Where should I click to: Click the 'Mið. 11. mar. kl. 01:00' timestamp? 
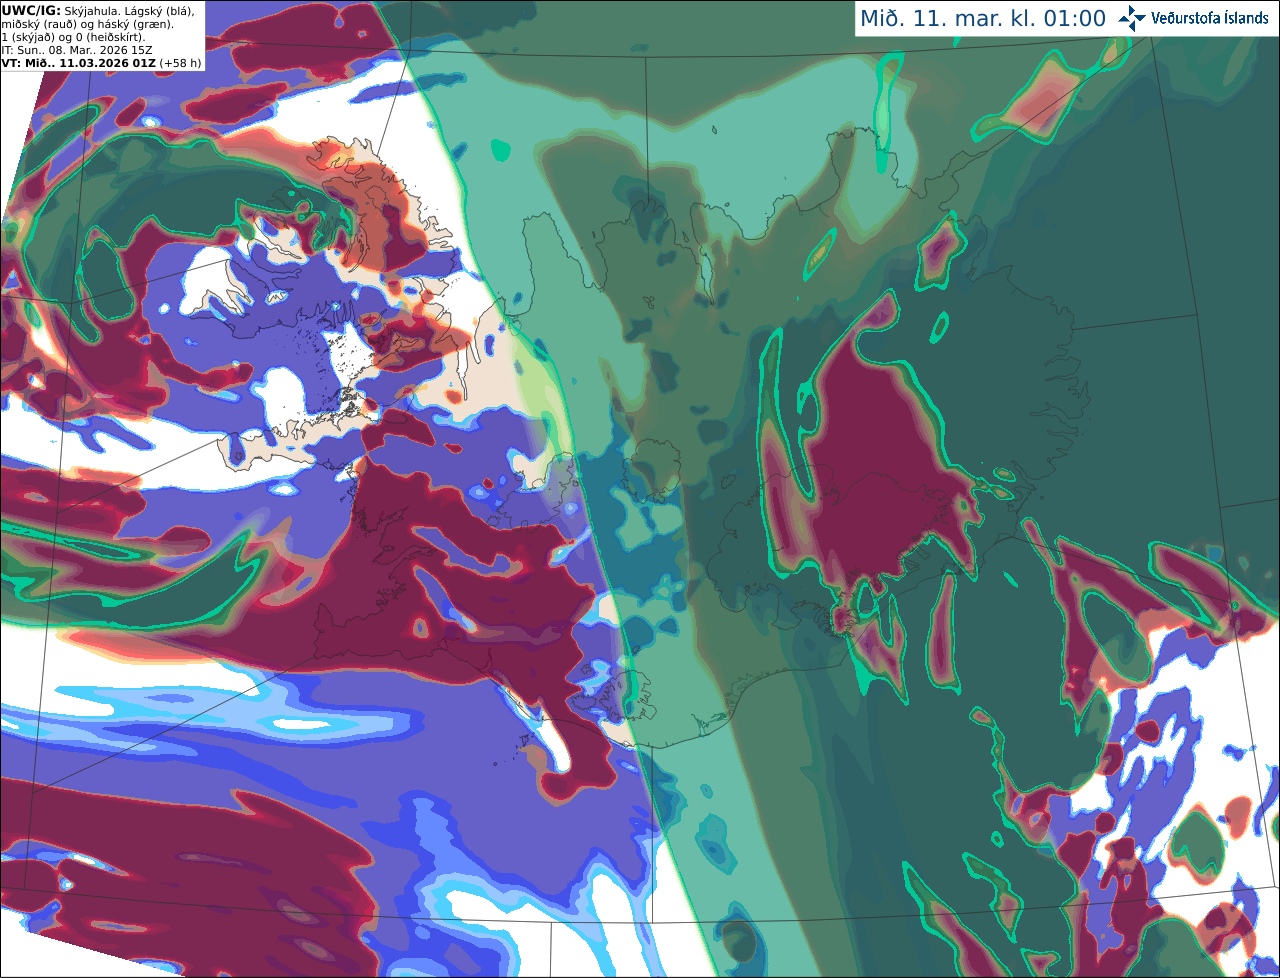pos(983,19)
